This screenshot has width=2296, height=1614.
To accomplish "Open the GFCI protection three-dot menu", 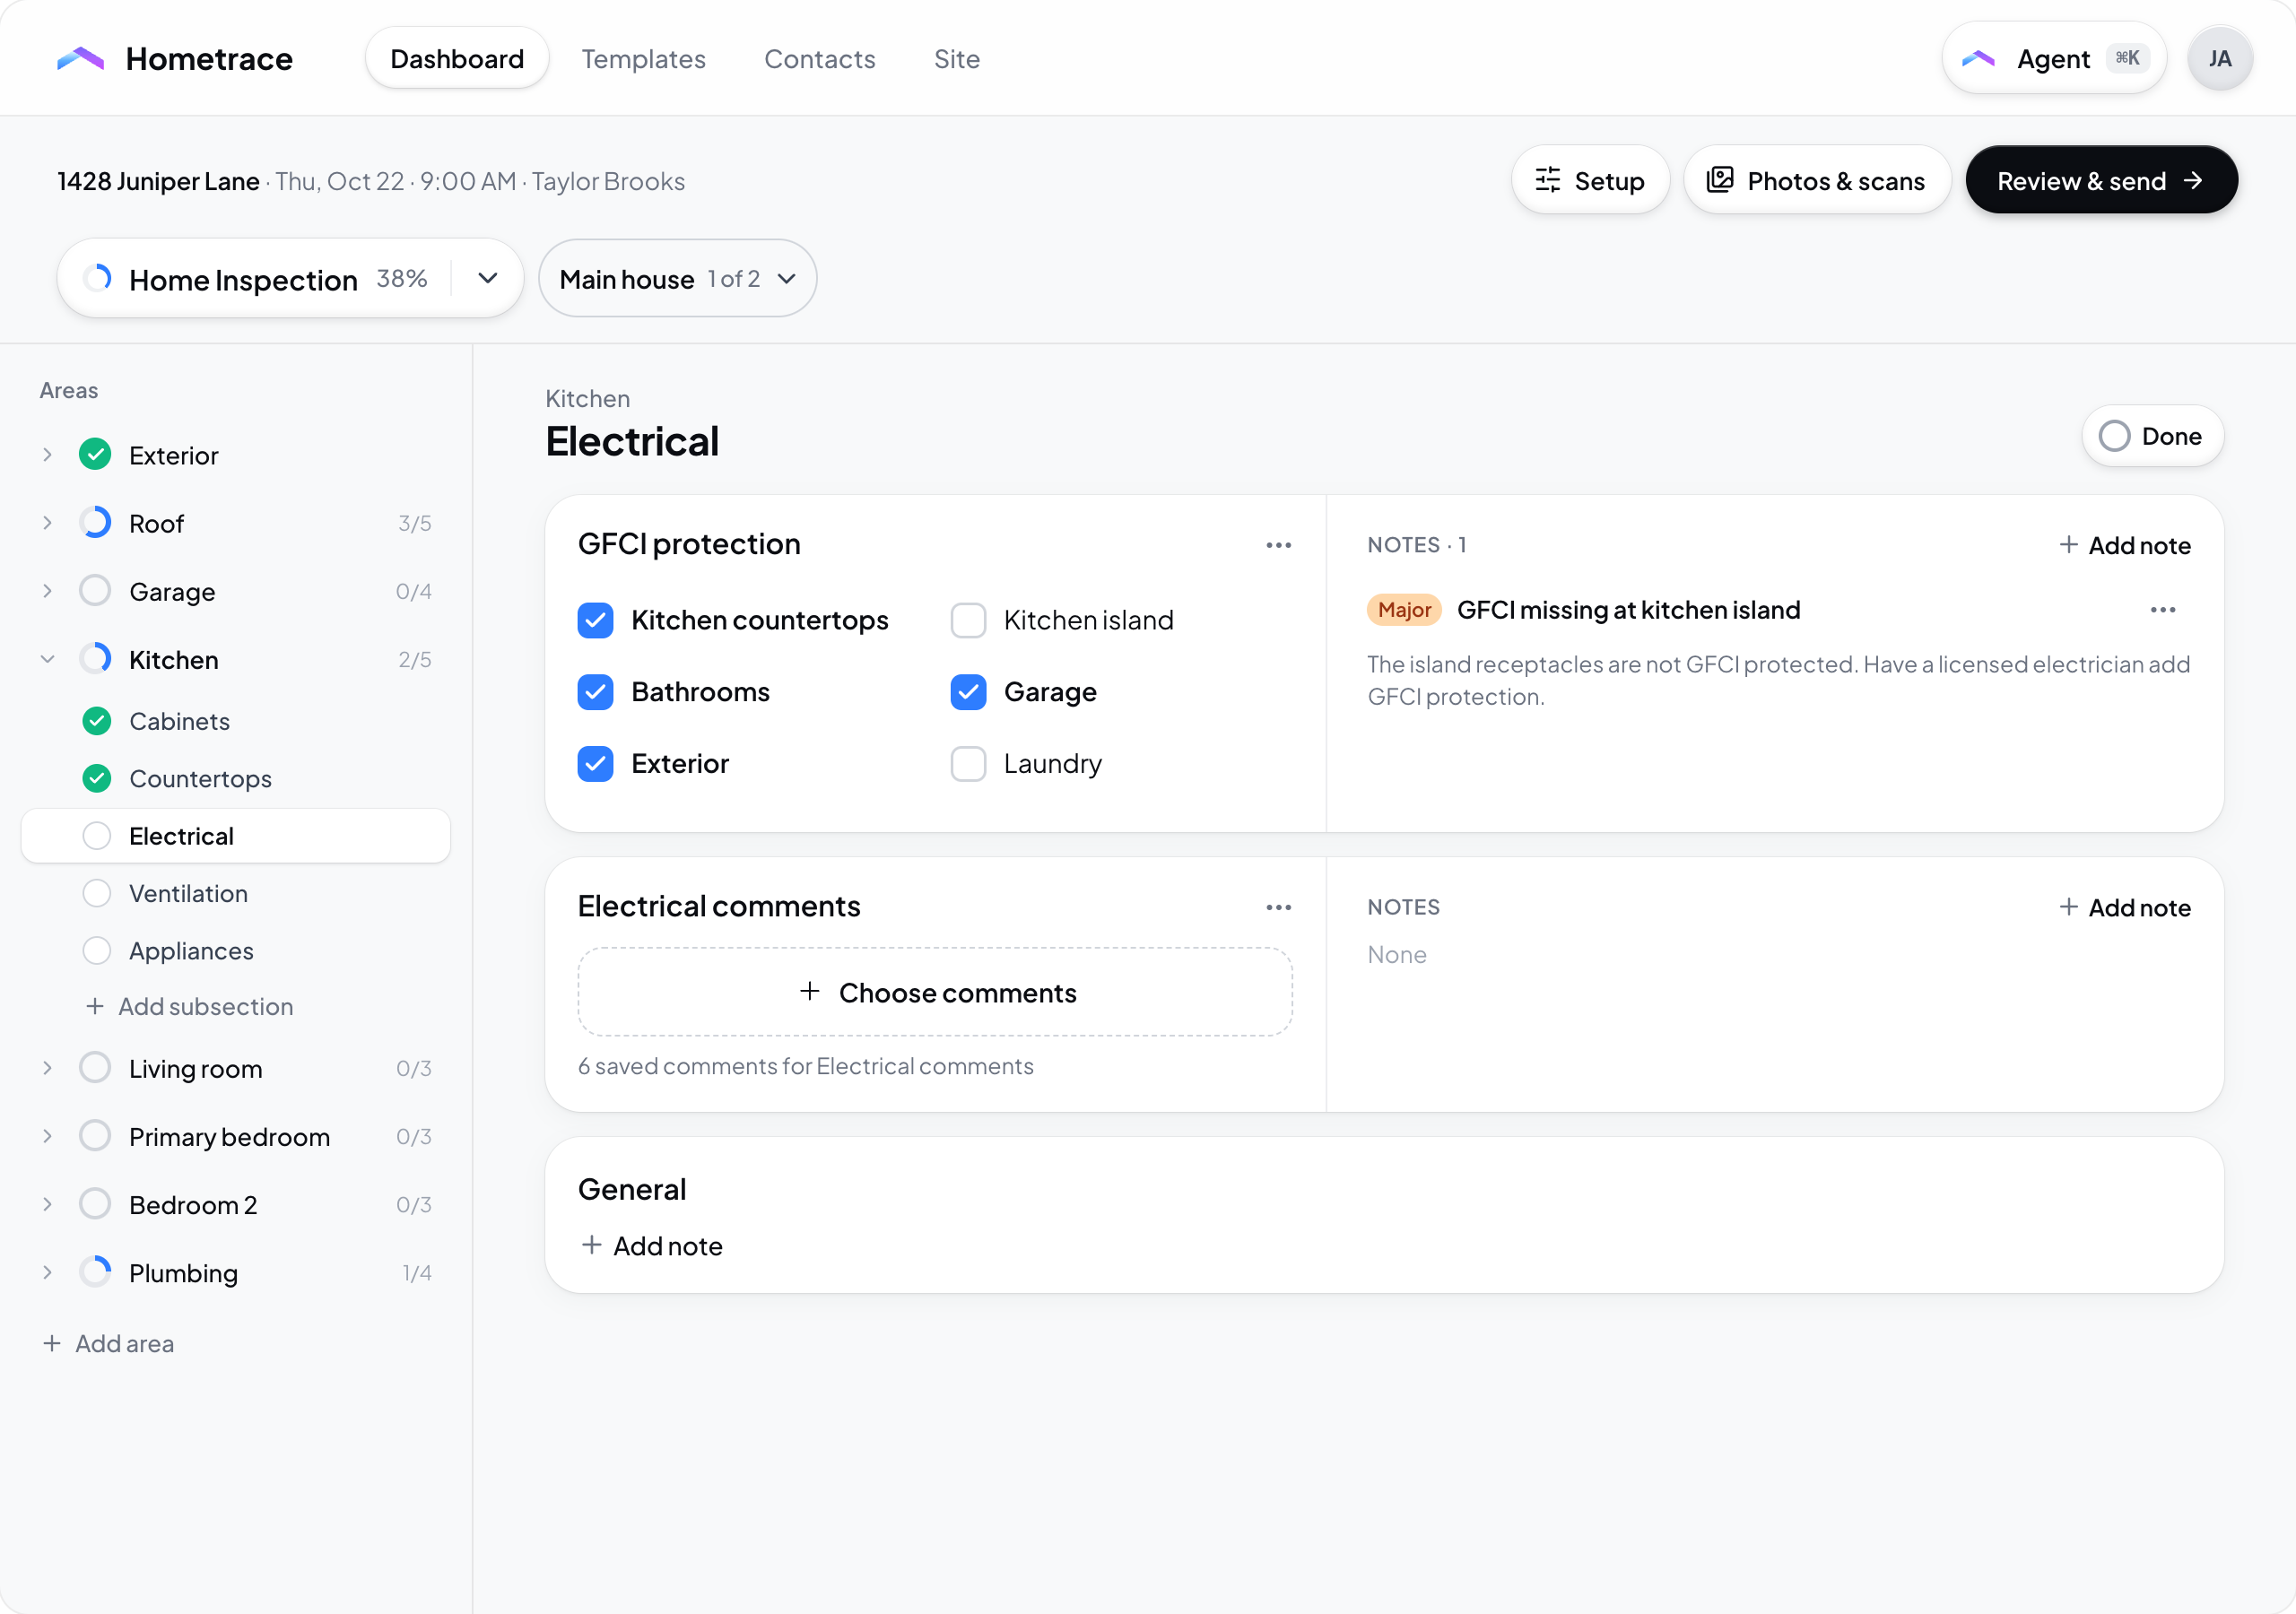I will 1278,545.
